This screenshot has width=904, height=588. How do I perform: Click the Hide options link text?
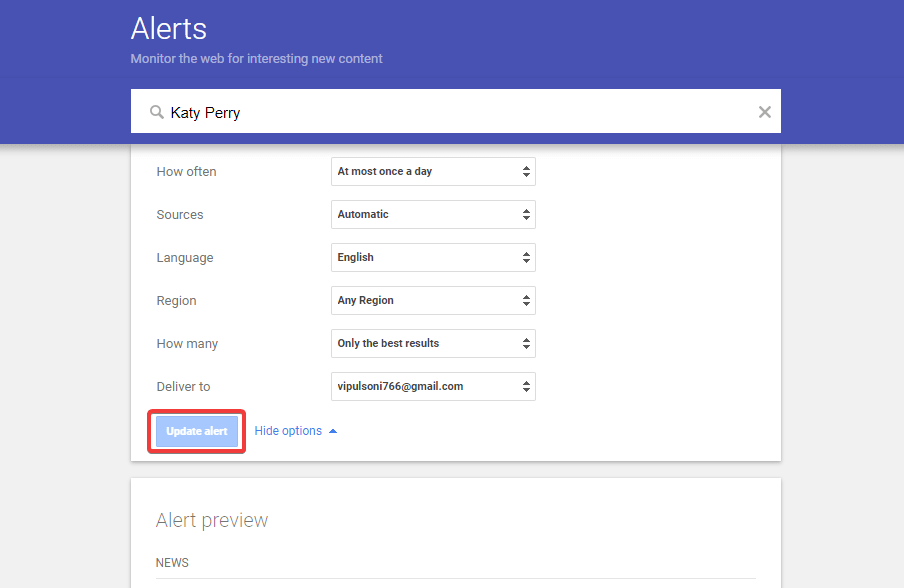(288, 431)
